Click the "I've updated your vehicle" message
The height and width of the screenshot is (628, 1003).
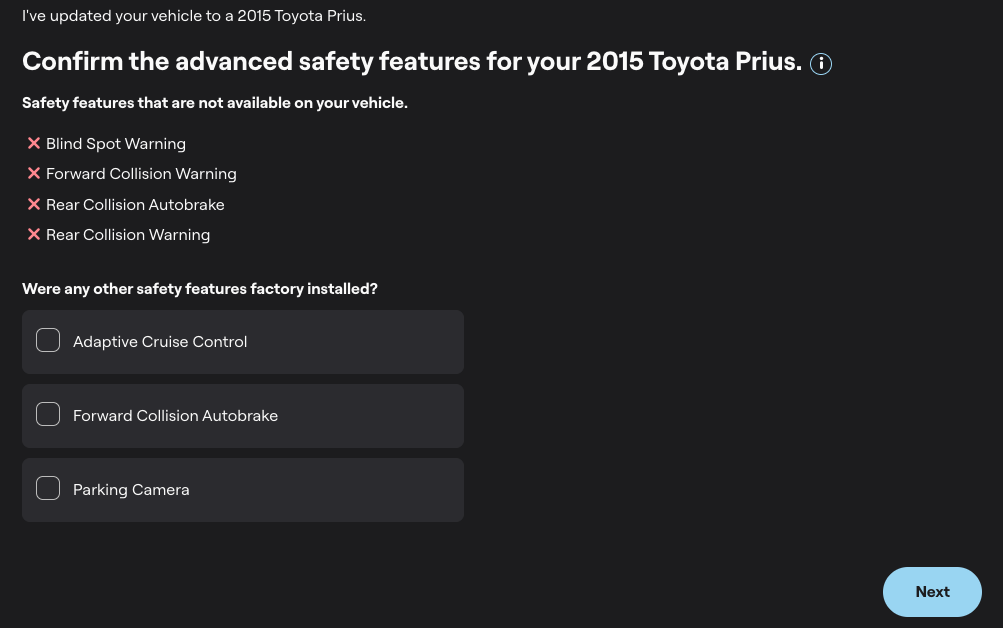pos(194,16)
